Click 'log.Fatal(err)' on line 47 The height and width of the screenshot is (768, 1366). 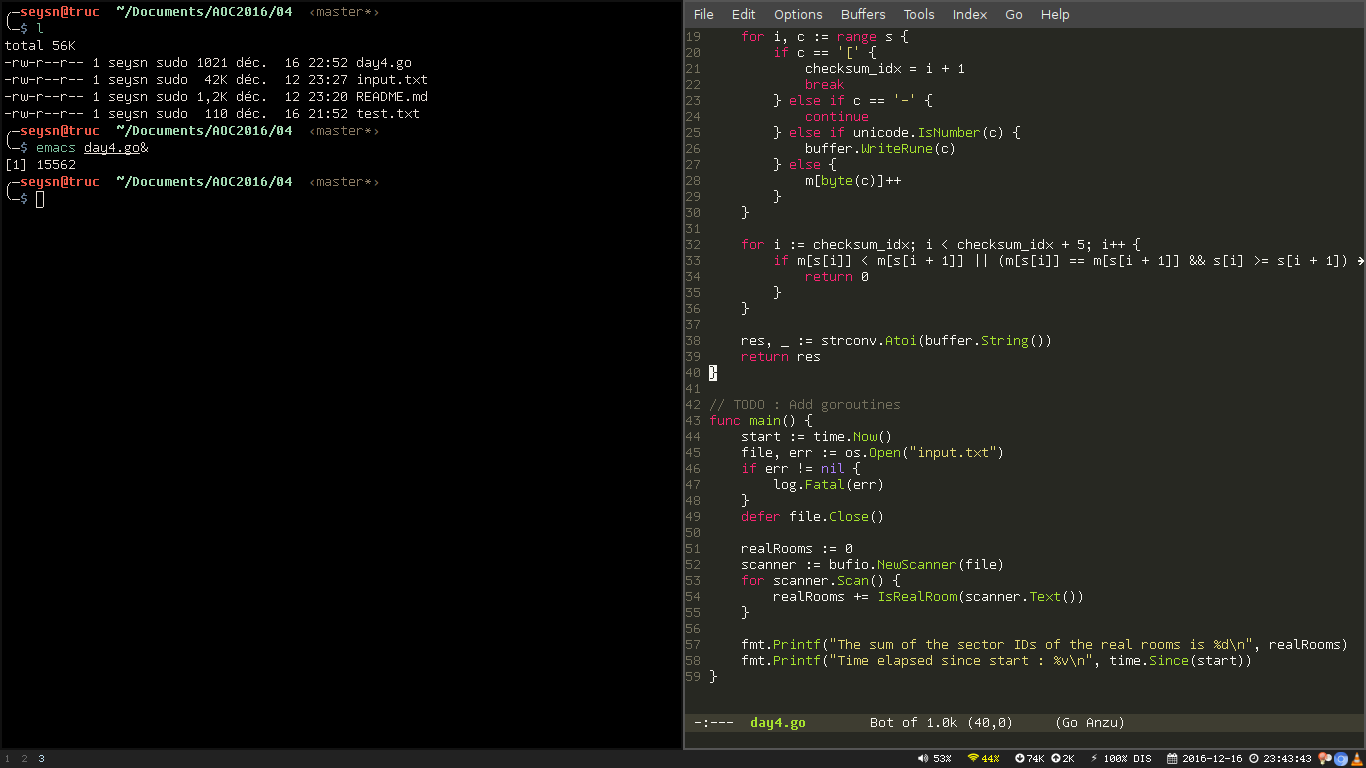(829, 485)
